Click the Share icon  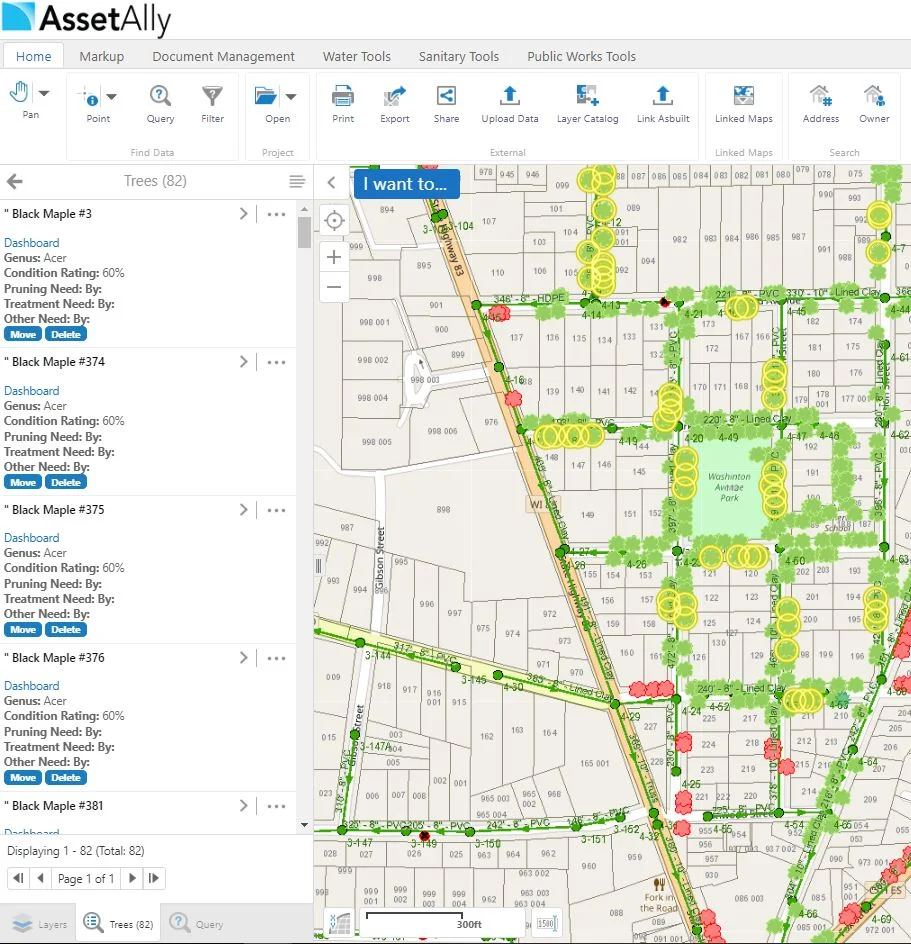tap(446, 96)
